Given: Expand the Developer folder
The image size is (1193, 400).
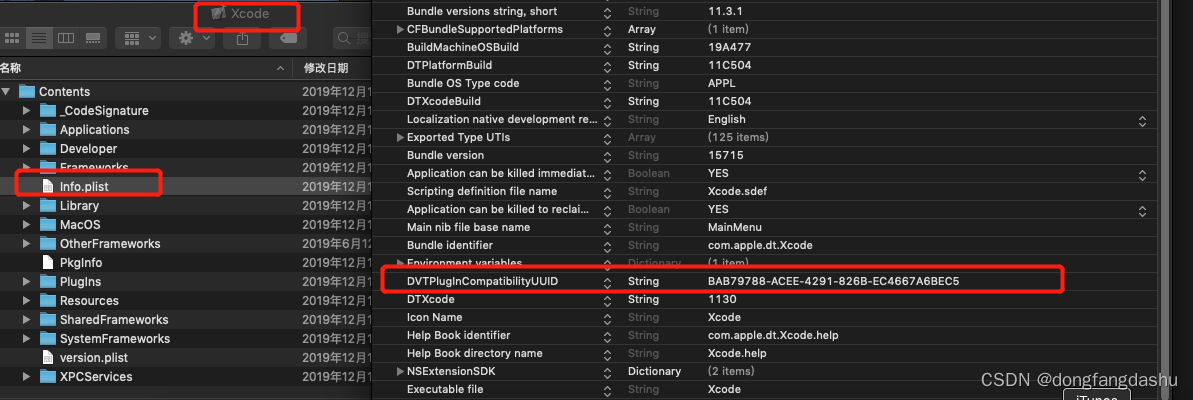Looking at the screenshot, I should coord(27,148).
